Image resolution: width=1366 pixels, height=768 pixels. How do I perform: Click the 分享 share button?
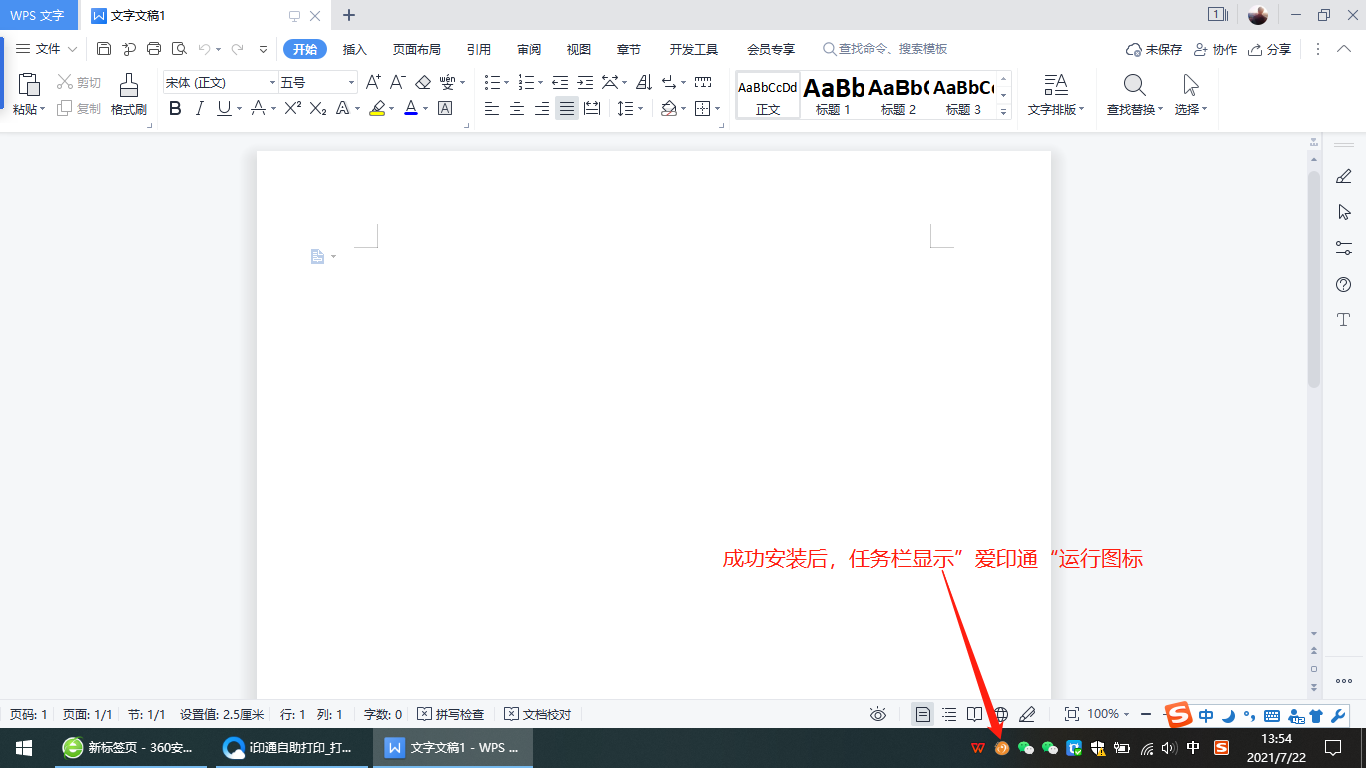1270,49
